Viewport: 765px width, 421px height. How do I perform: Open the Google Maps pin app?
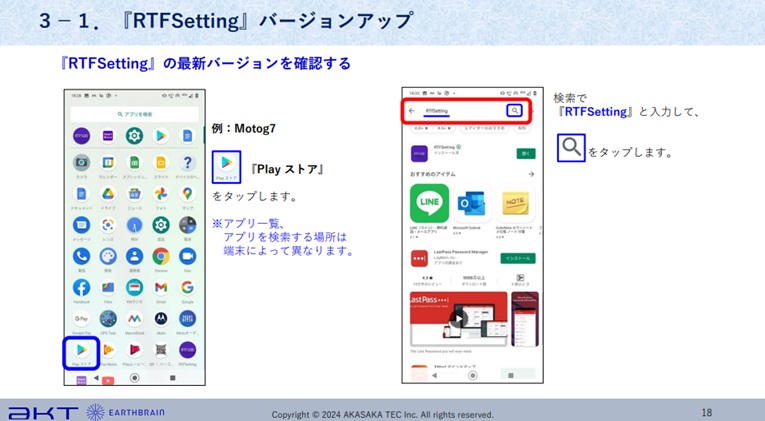[x=187, y=194]
